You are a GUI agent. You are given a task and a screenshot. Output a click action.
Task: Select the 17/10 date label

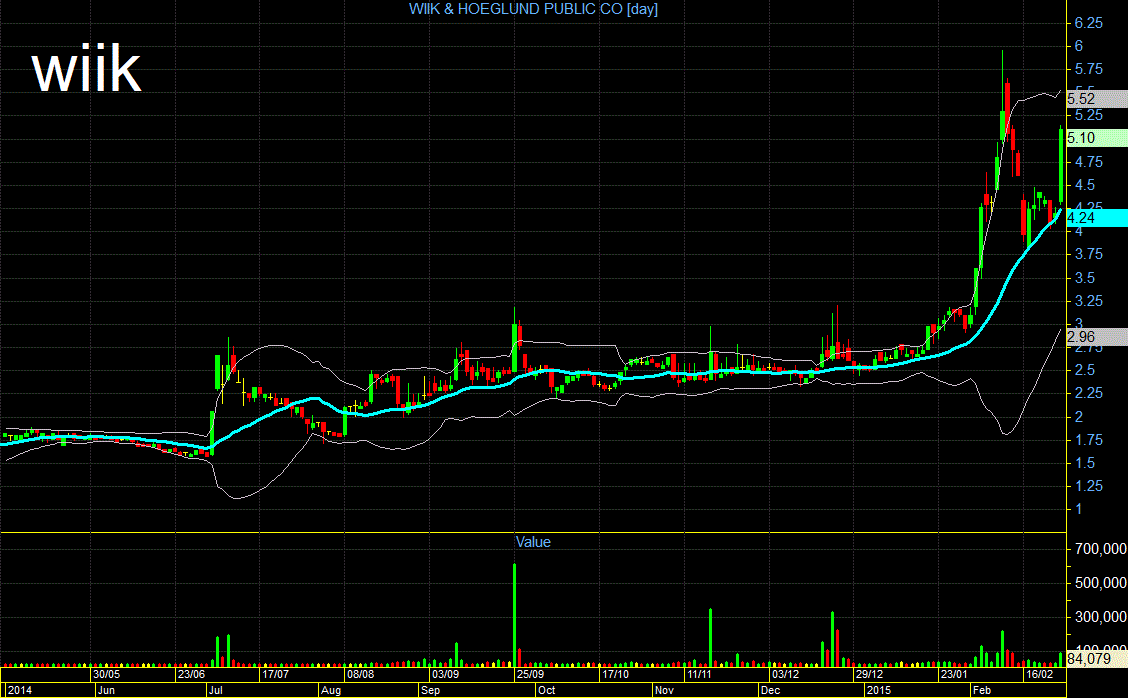(615, 674)
